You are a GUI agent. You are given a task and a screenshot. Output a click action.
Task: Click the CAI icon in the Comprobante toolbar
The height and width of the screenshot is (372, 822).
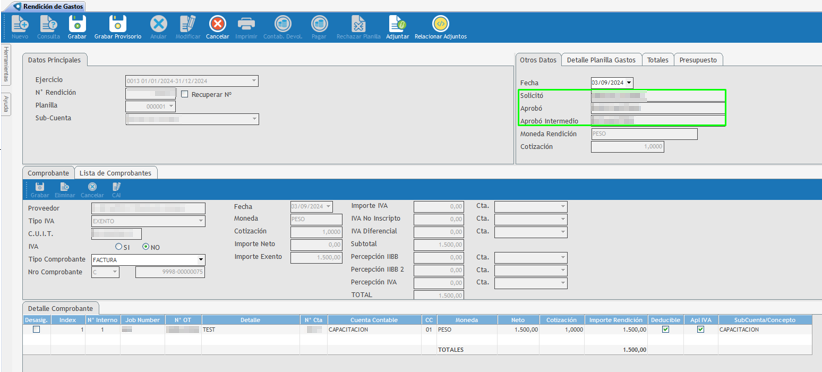[116, 187]
